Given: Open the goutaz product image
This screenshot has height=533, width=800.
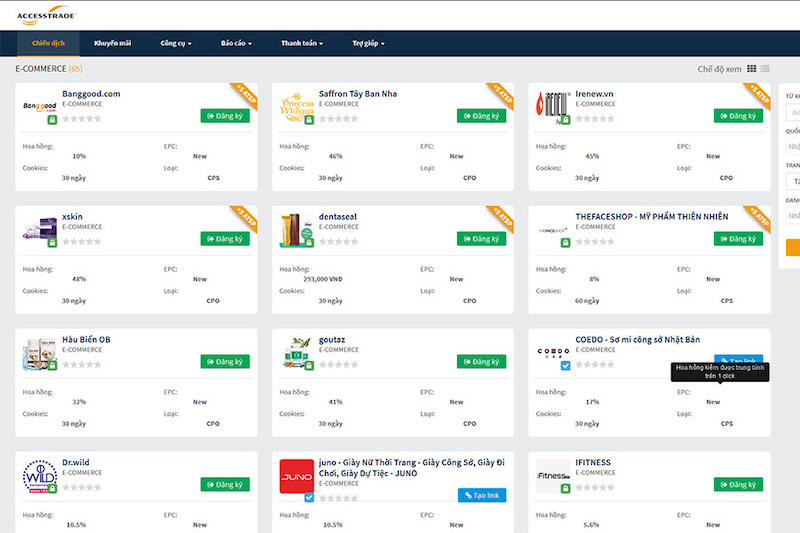Looking at the screenshot, I should [x=296, y=353].
